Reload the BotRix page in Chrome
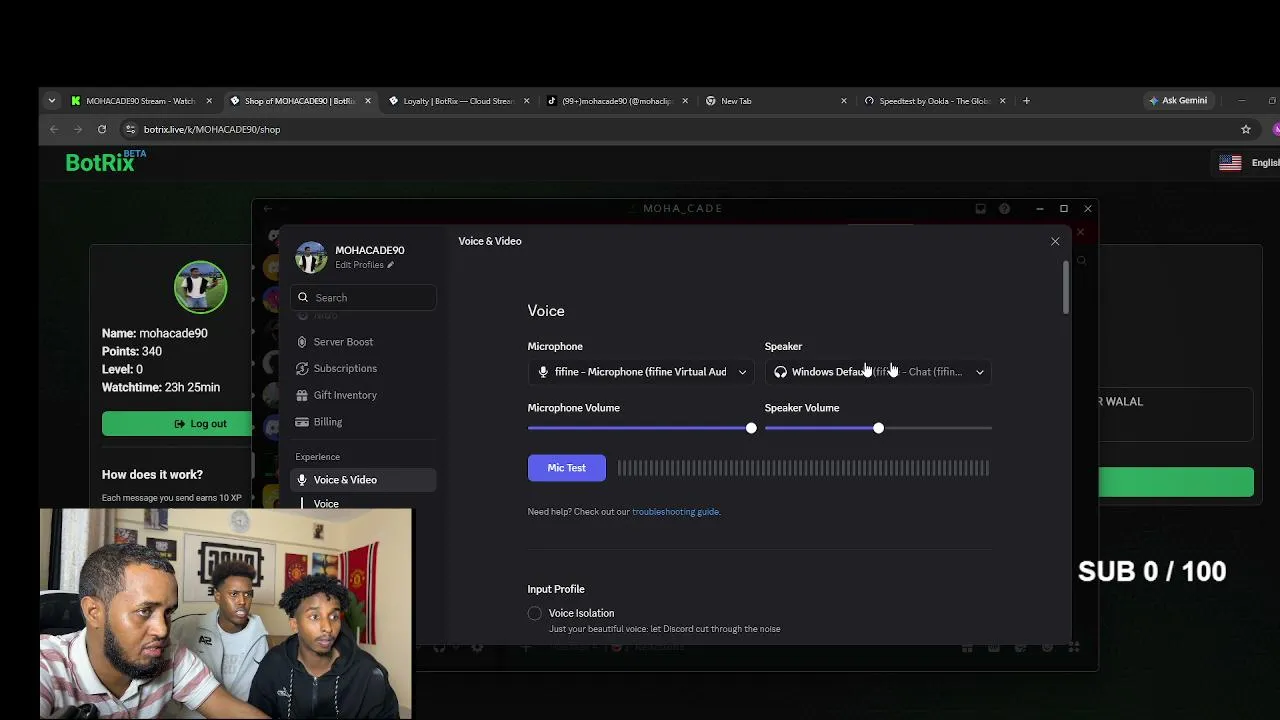 click(x=102, y=129)
